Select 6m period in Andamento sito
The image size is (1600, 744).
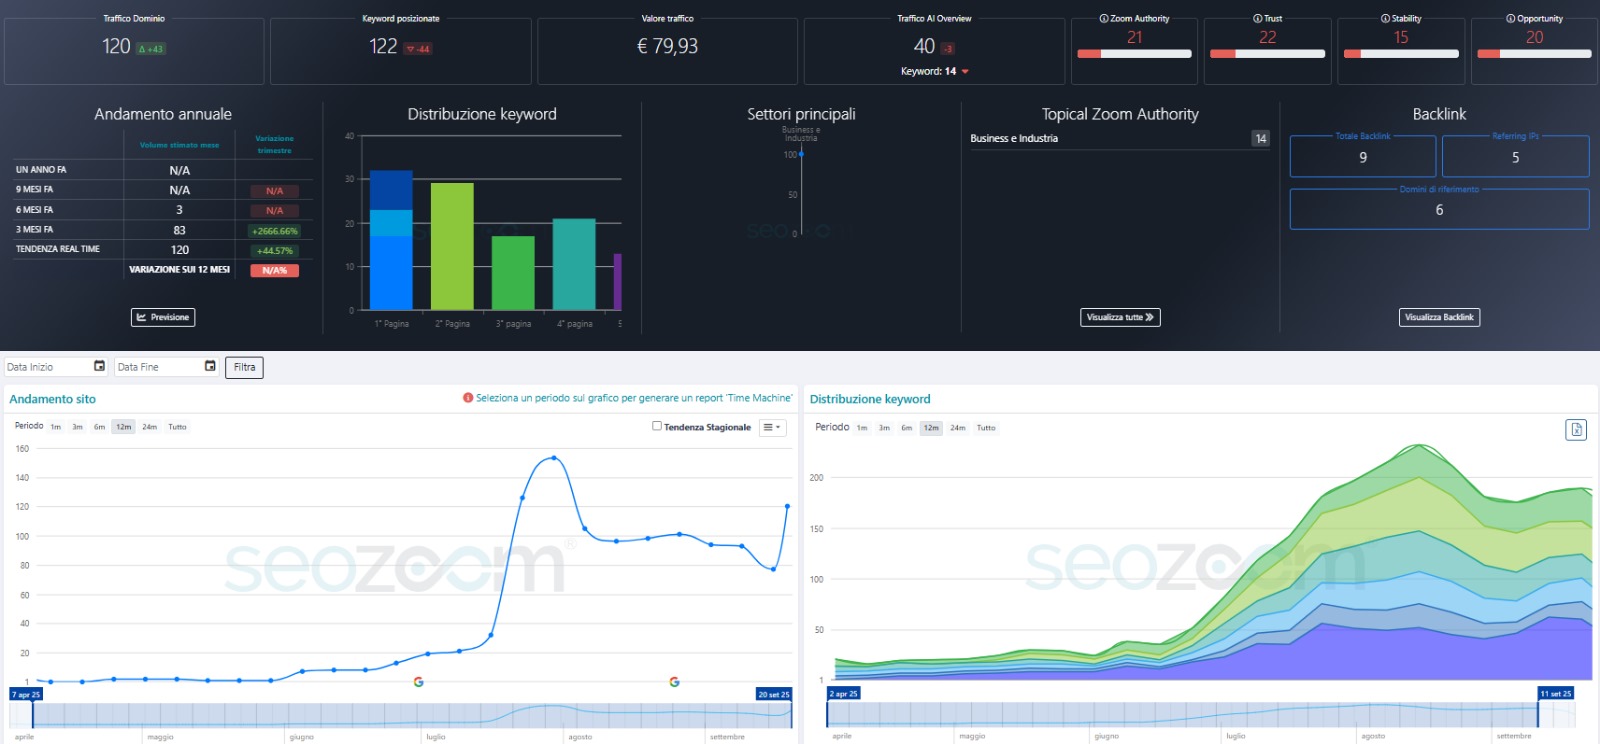(99, 427)
